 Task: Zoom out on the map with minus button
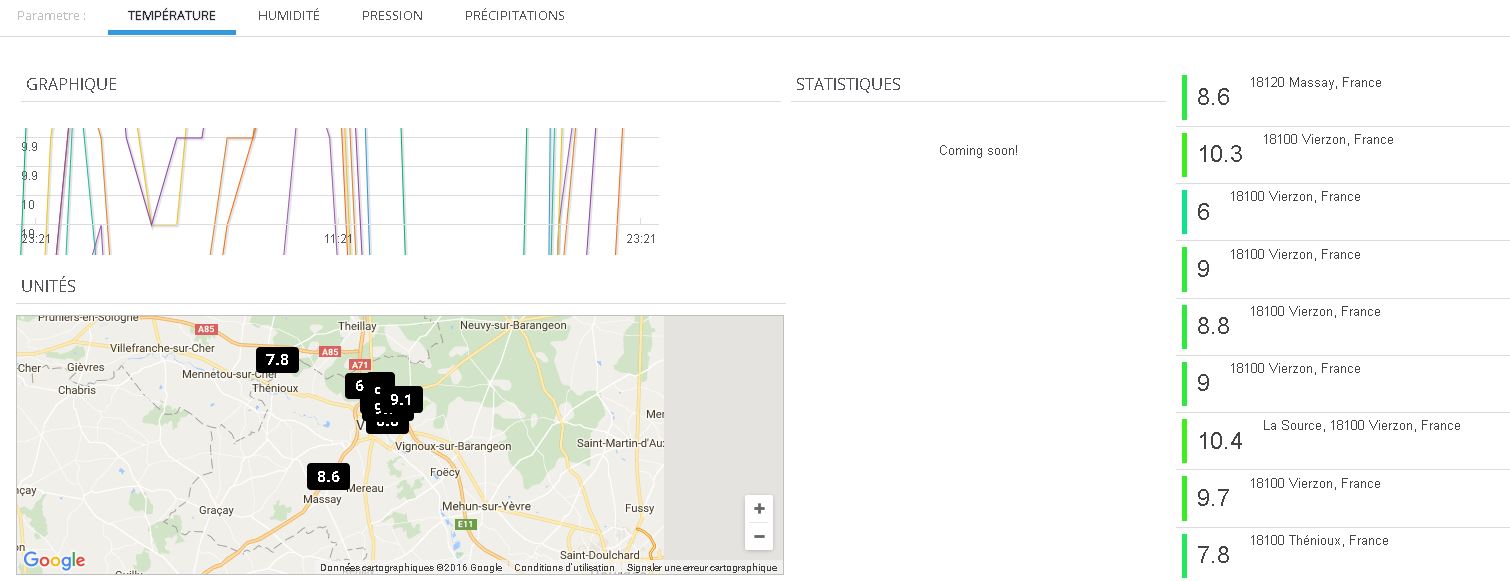point(759,537)
